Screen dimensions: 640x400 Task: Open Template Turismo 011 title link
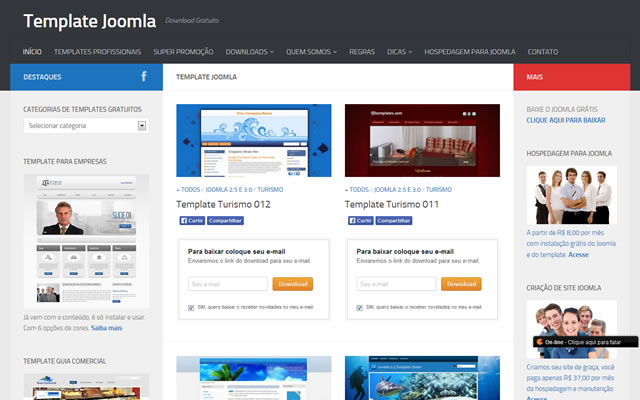click(392, 204)
